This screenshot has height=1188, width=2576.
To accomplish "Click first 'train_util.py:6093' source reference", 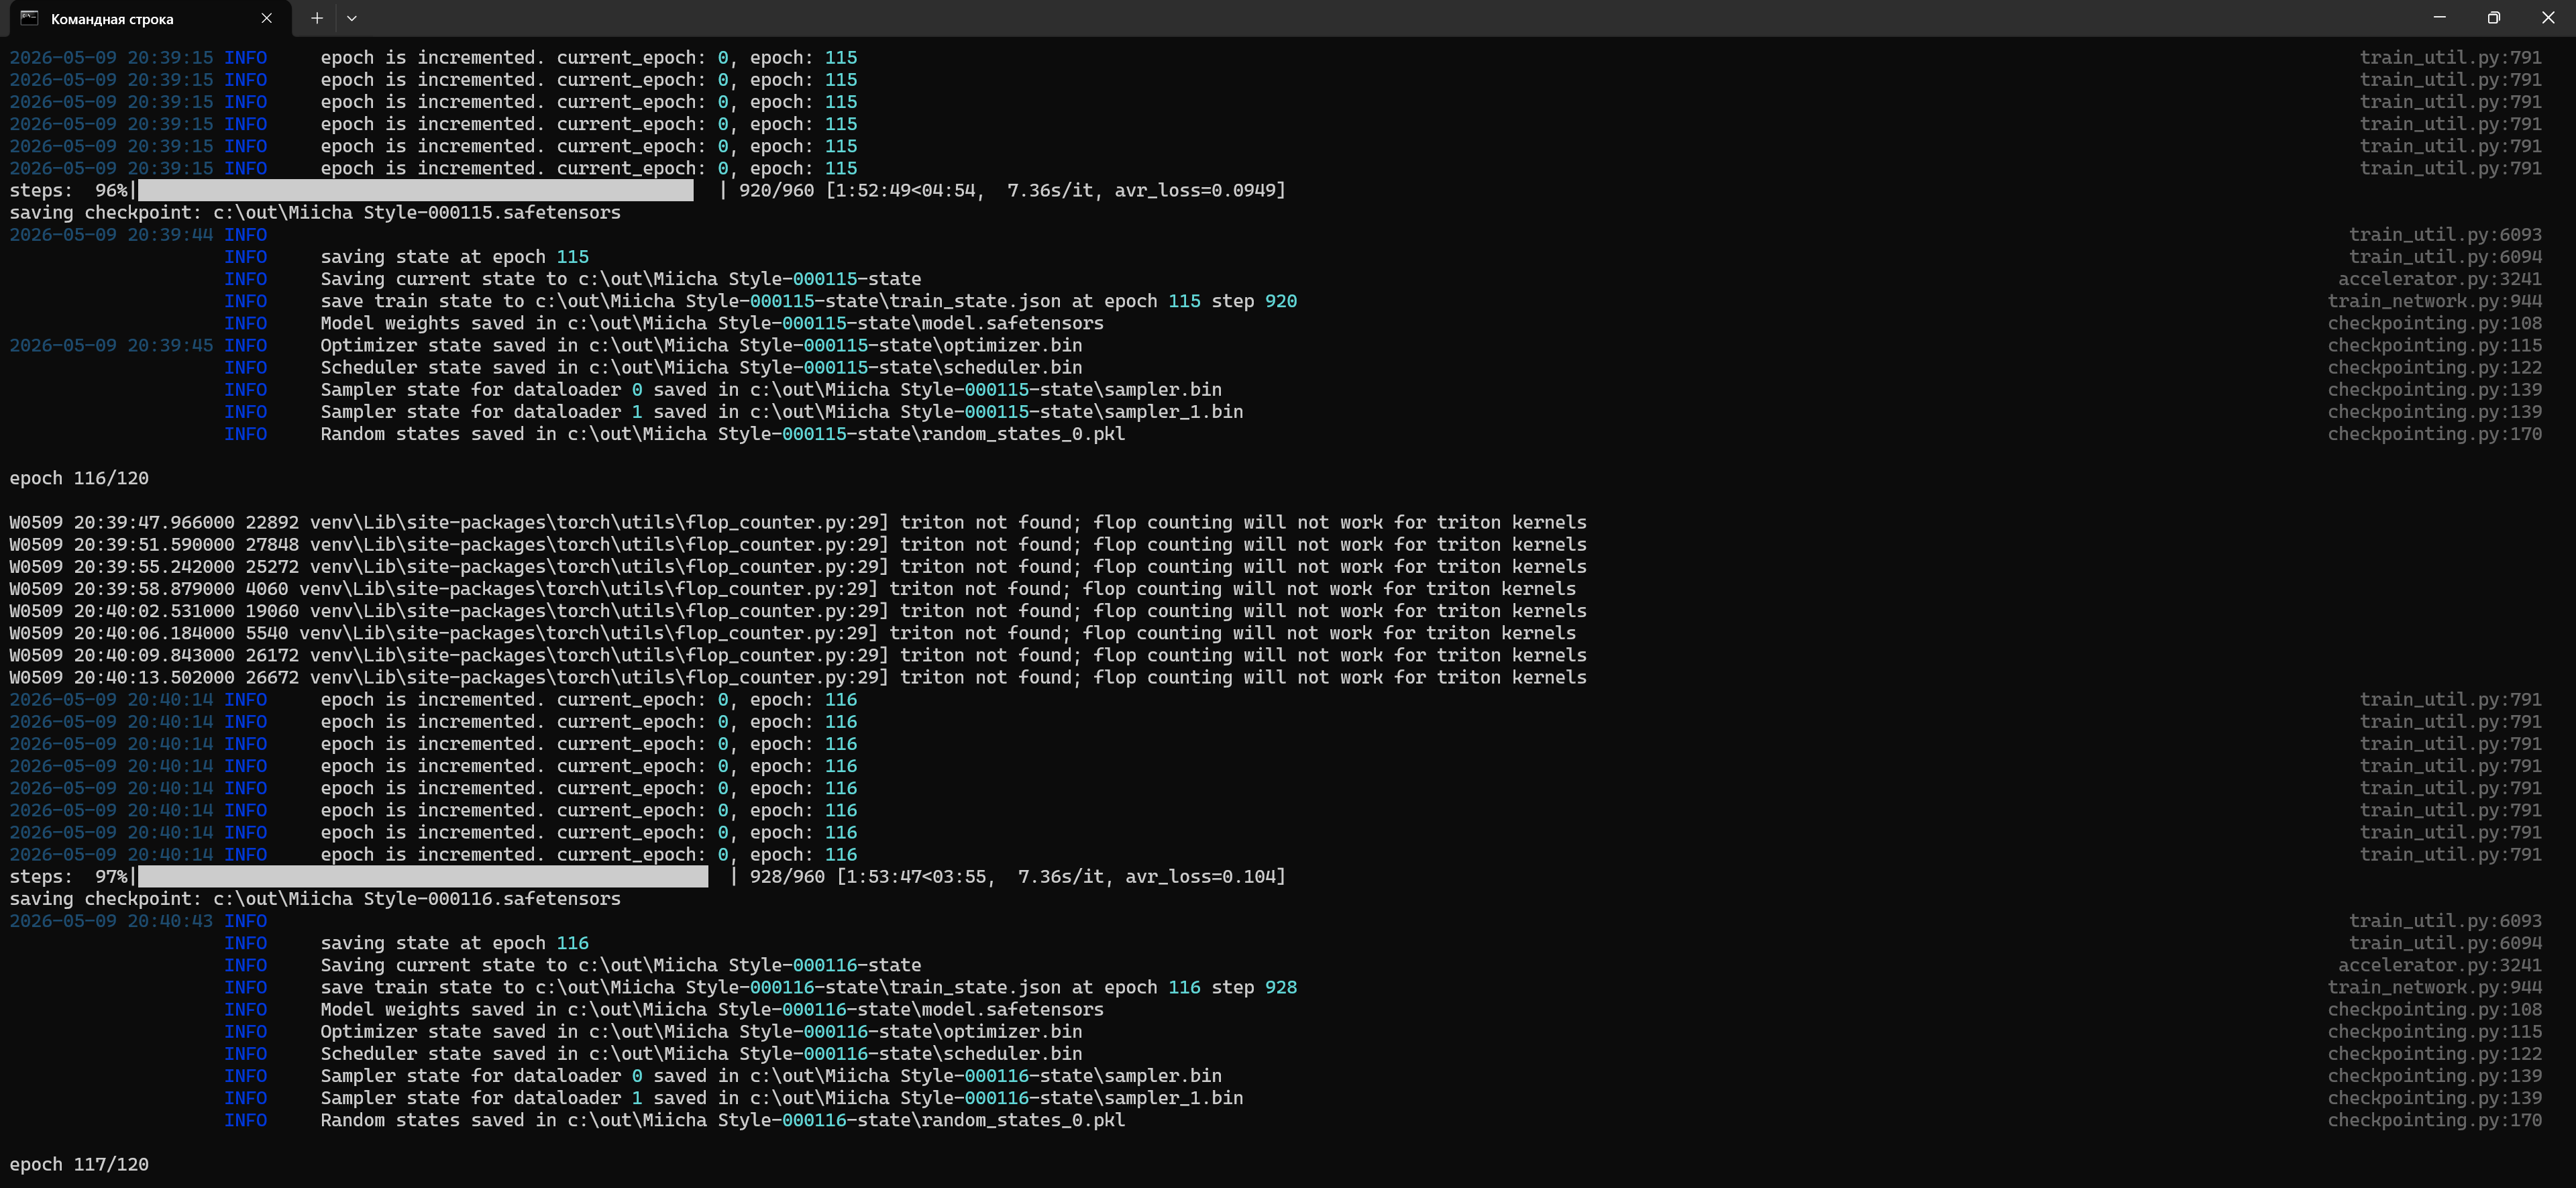I will point(2445,235).
